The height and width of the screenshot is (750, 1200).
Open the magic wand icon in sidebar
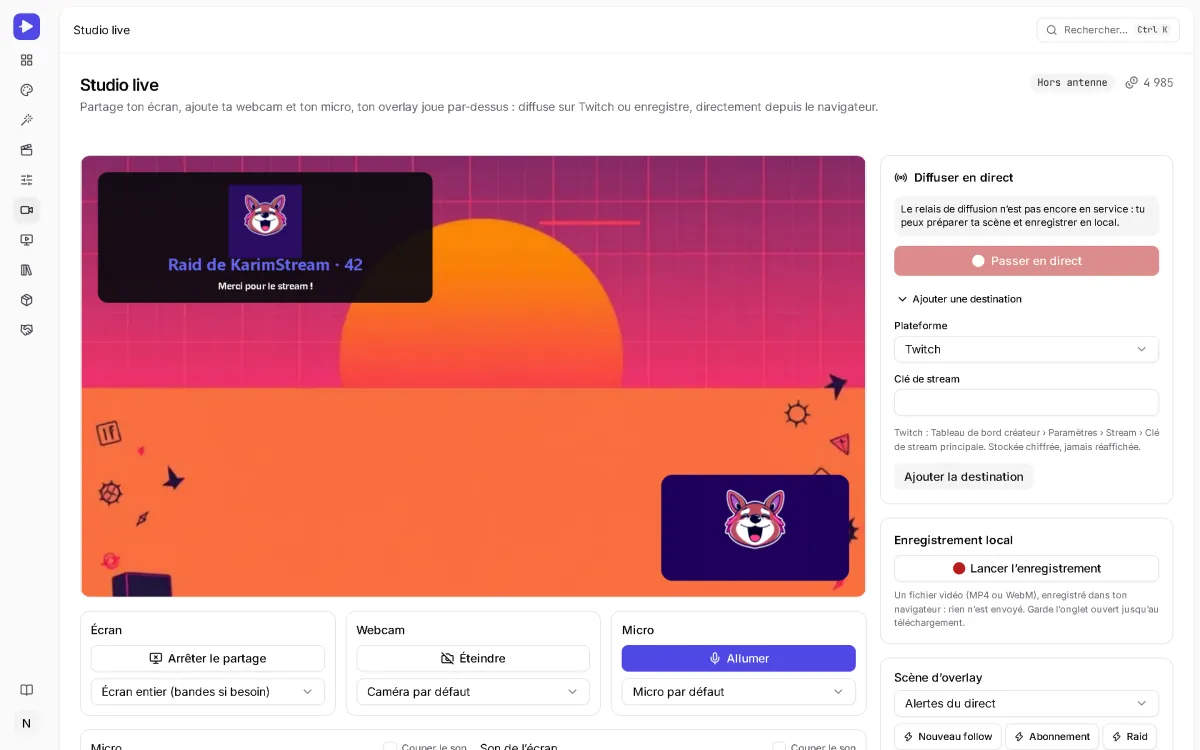[27, 120]
